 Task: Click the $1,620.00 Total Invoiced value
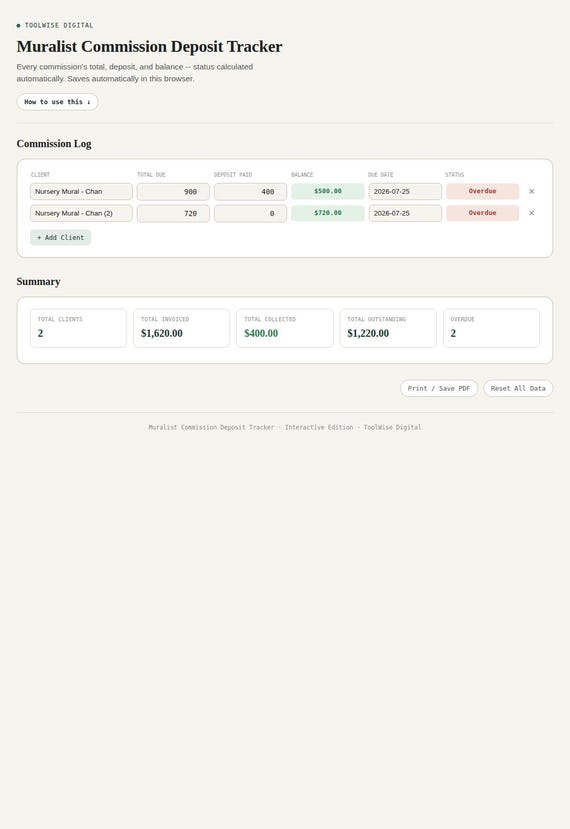click(162, 334)
